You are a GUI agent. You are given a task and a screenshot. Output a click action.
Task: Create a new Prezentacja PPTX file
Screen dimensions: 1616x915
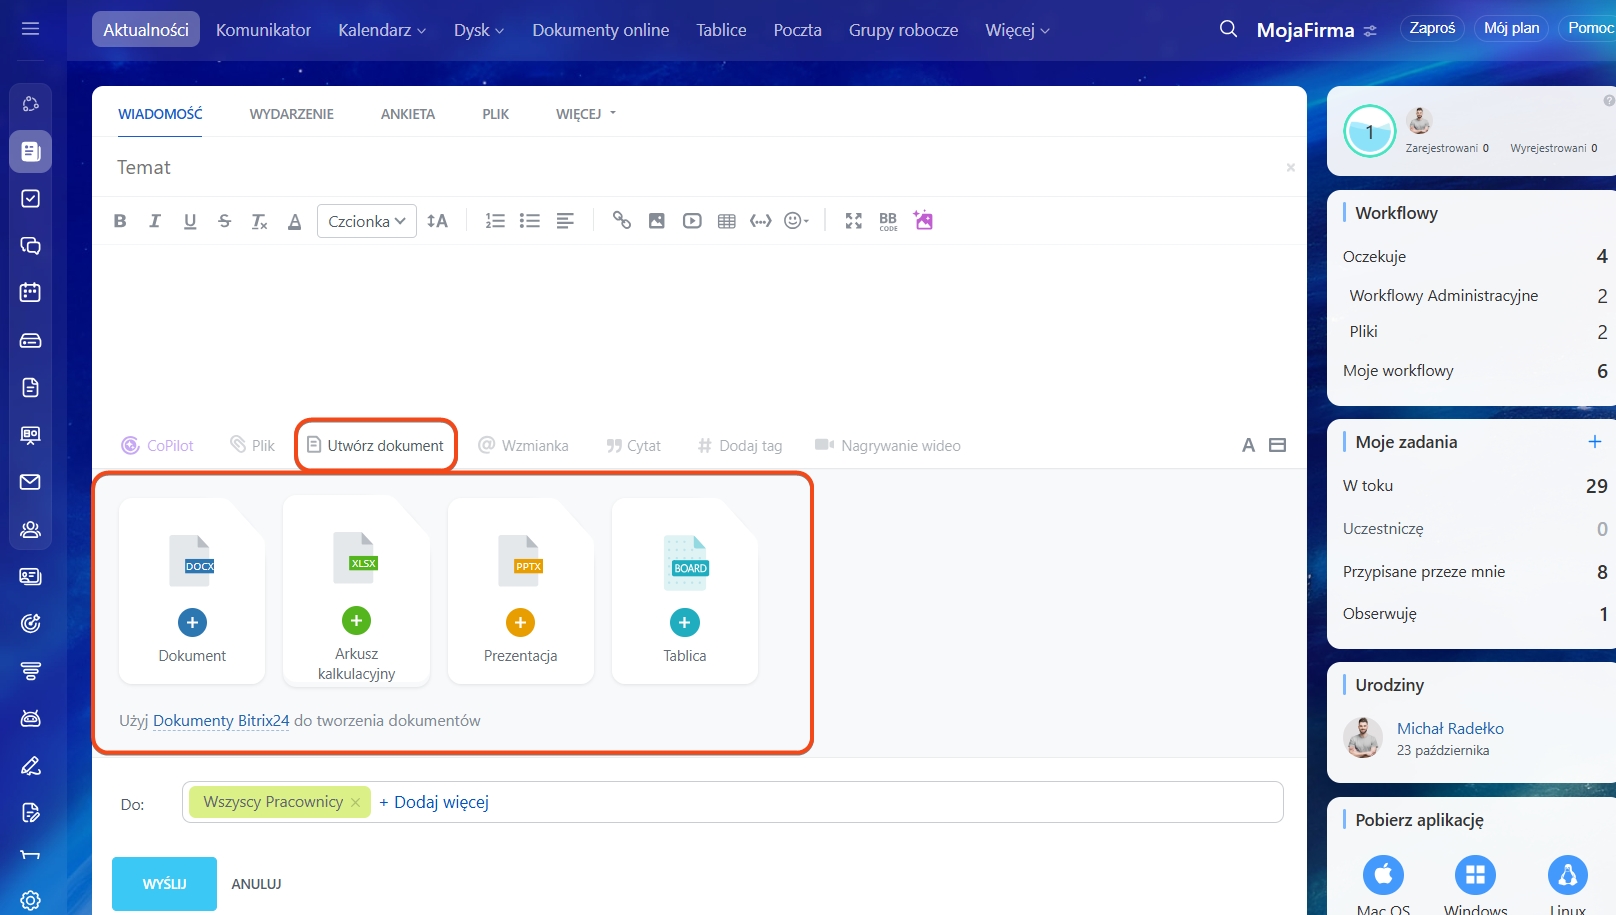(x=520, y=622)
